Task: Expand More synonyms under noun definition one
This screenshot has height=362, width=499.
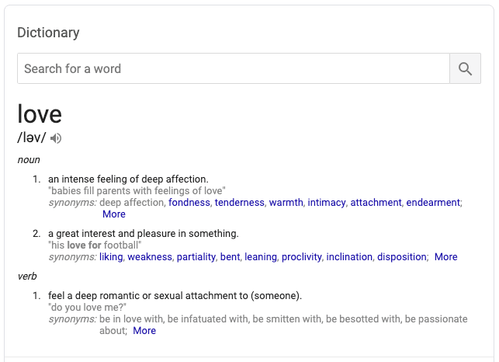Action: tap(114, 214)
